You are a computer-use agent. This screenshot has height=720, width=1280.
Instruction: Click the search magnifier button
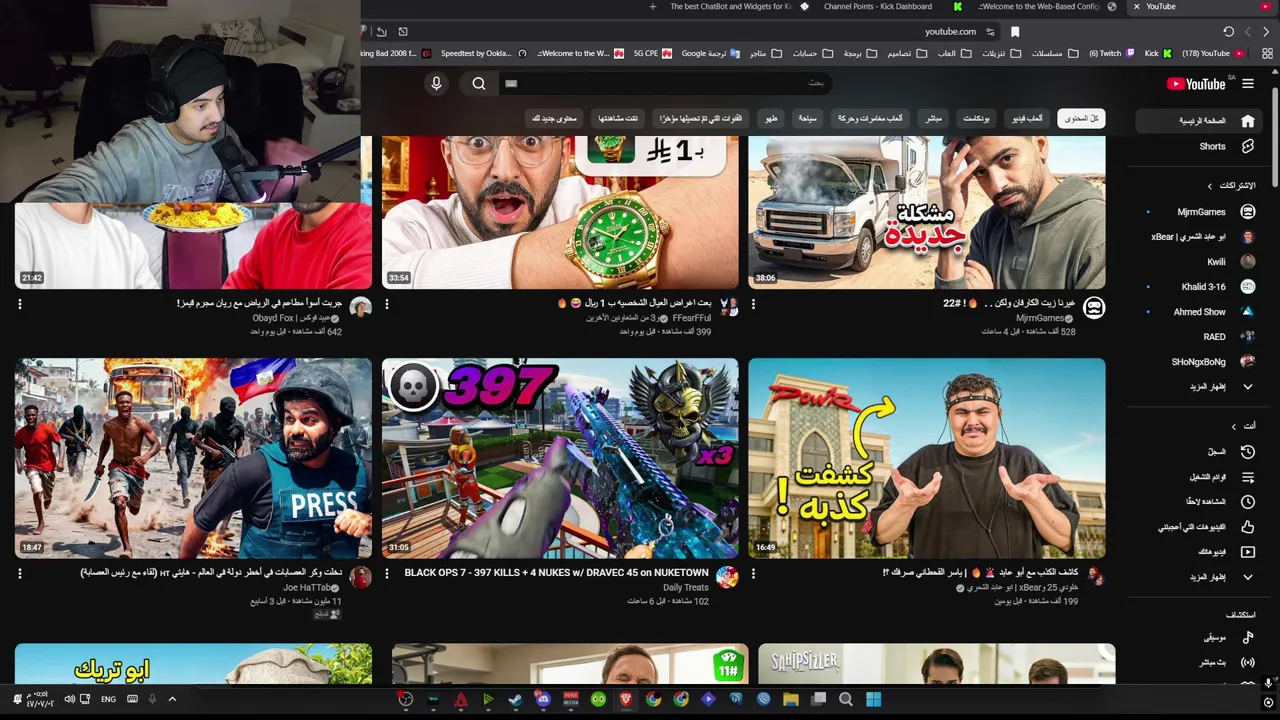point(479,84)
